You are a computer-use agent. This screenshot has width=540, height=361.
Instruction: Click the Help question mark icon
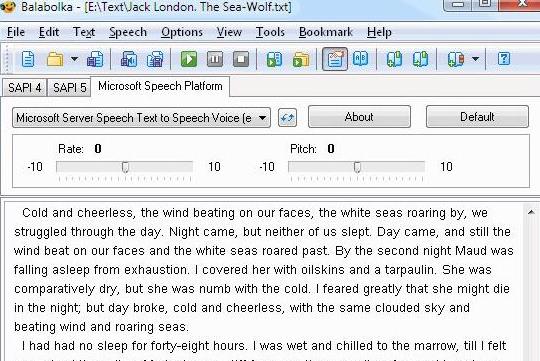click(x=503, y=59)
